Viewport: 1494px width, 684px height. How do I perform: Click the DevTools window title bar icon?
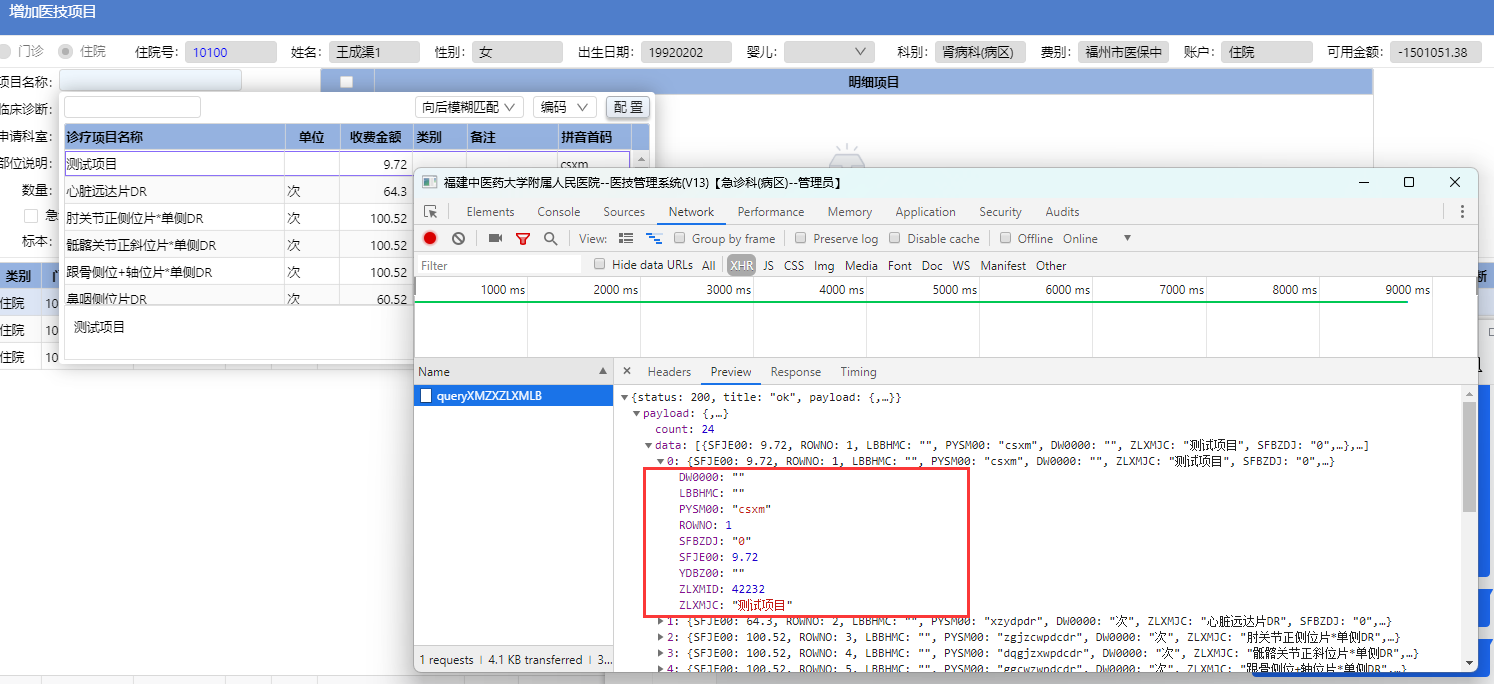click(429, 182)
